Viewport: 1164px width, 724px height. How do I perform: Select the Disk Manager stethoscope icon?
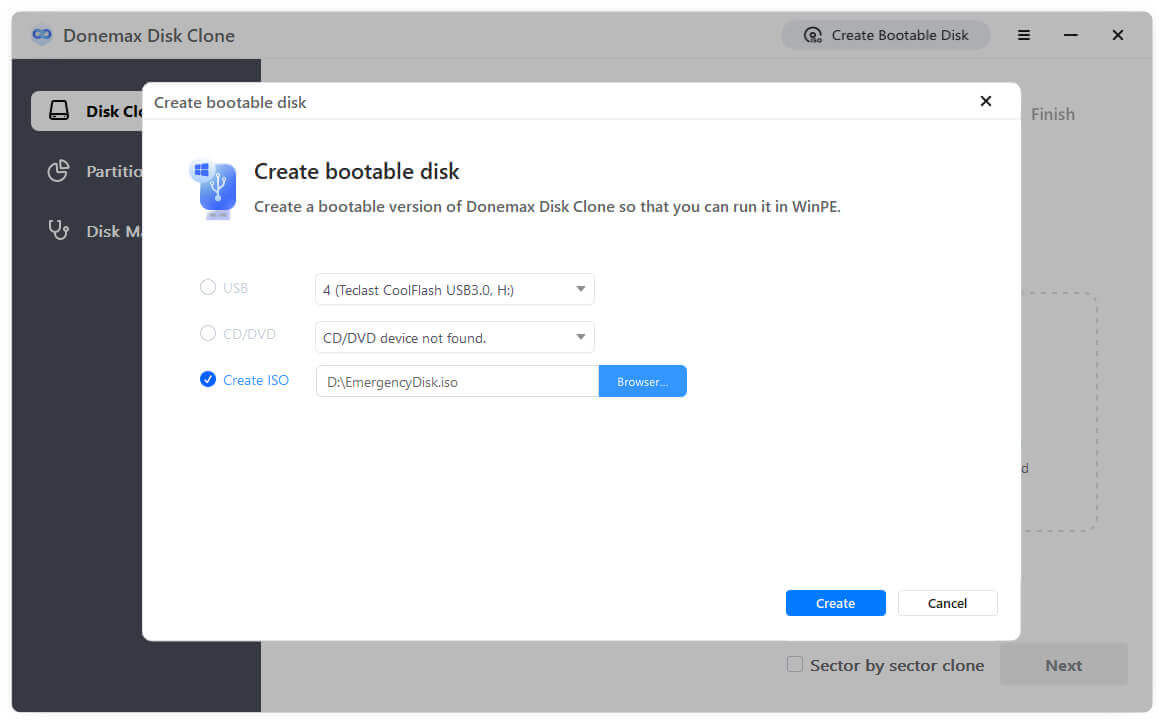59,231
